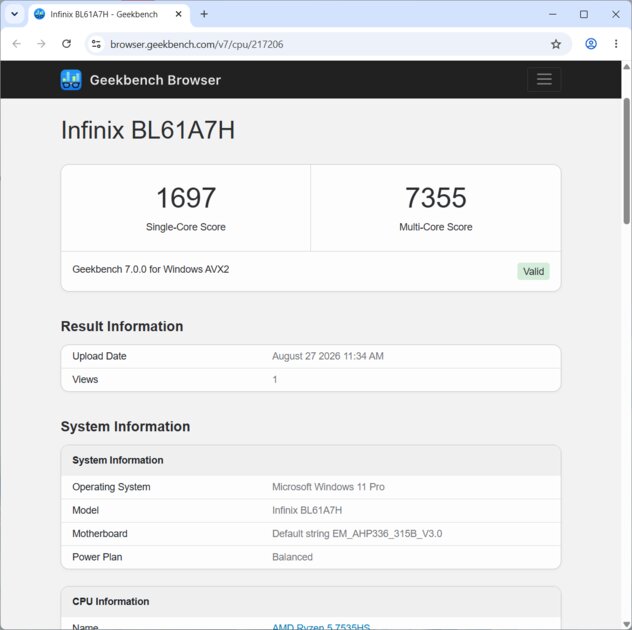Click the Model row label
632x630 pixels.
pos(85,510)
